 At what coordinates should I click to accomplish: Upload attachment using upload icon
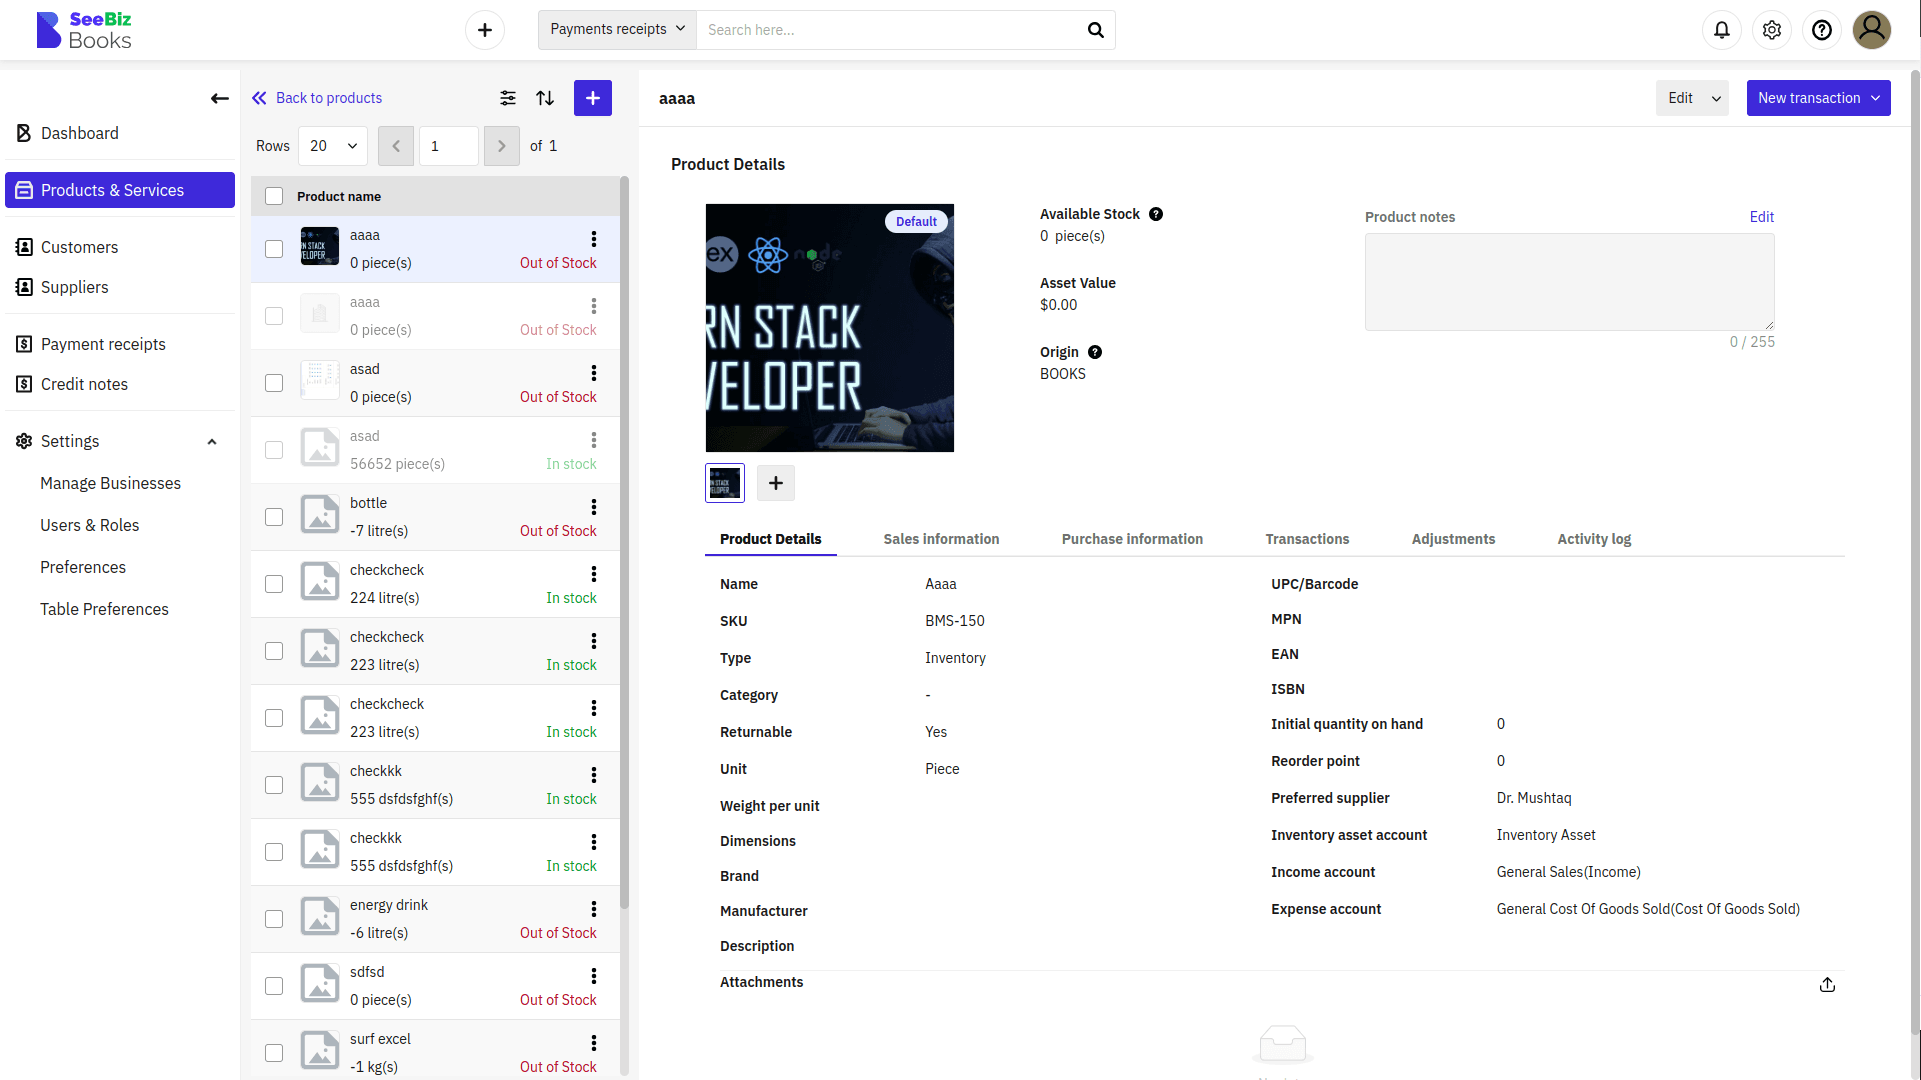pos(1827,985)
